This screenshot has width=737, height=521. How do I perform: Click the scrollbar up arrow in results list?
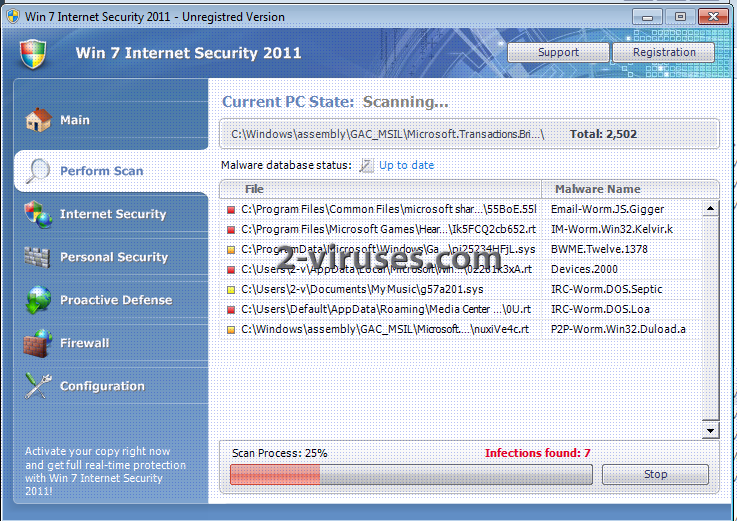point(710,208)
